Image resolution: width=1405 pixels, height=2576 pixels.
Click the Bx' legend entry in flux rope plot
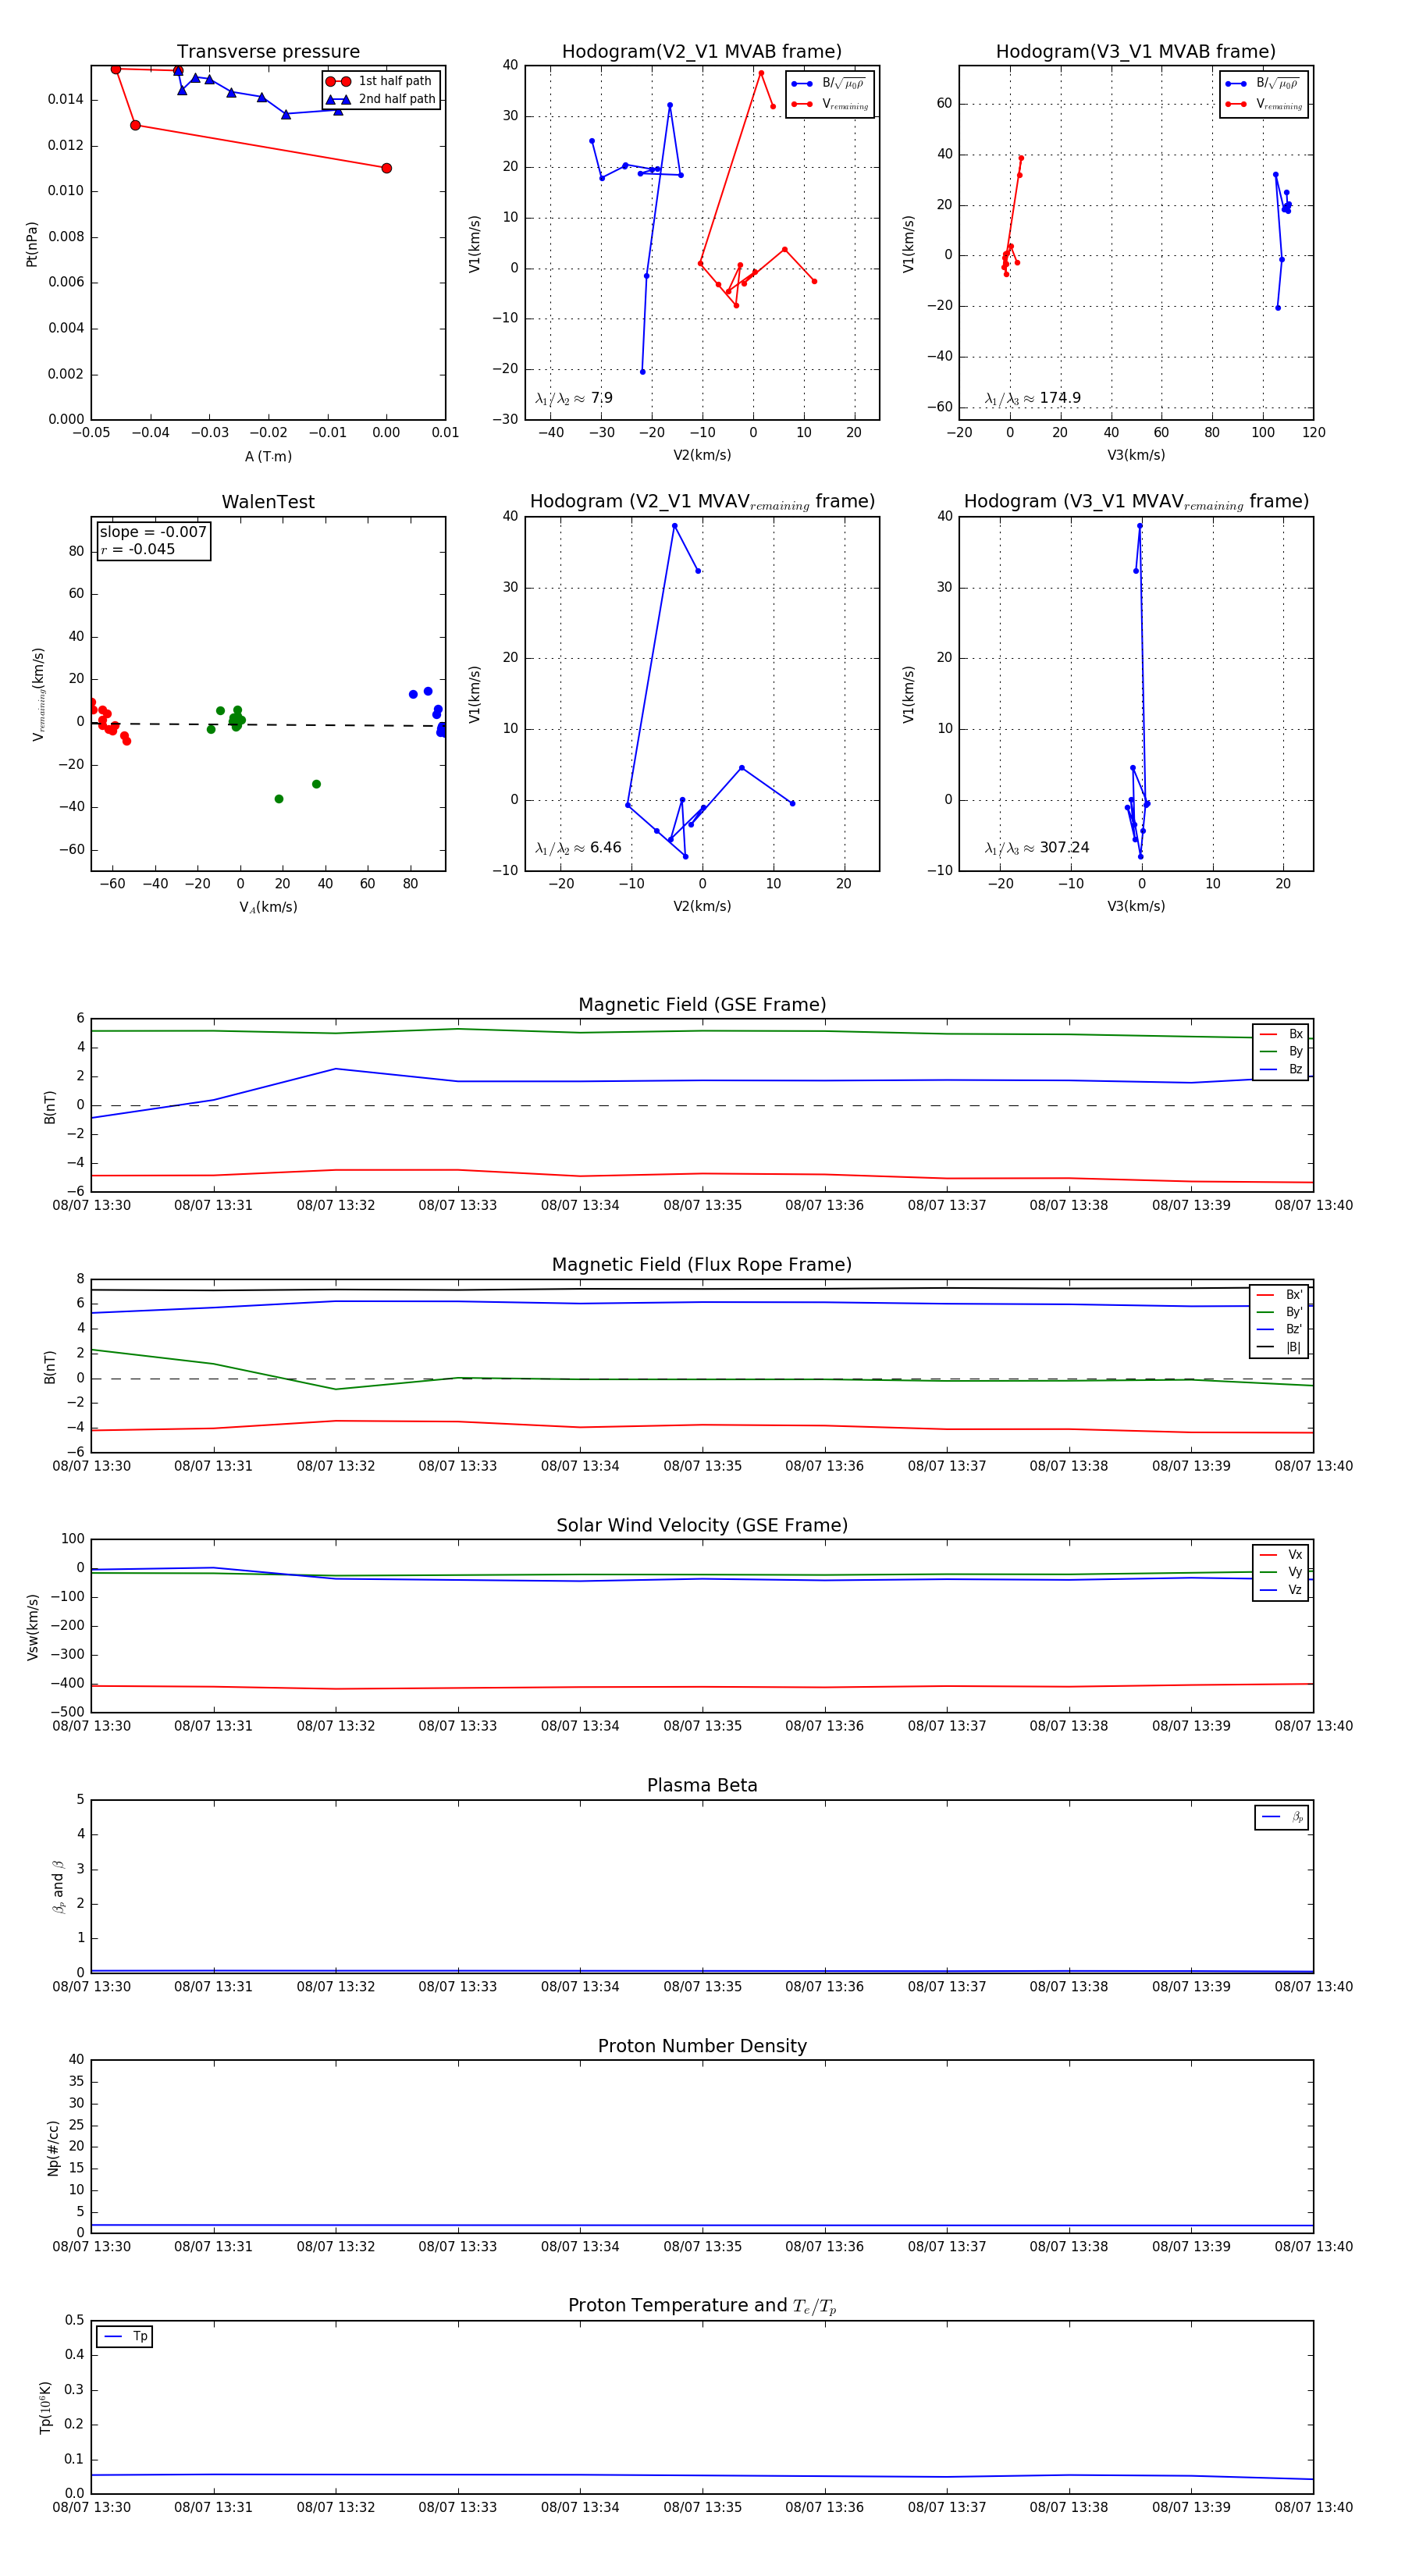(1279, 1294)
